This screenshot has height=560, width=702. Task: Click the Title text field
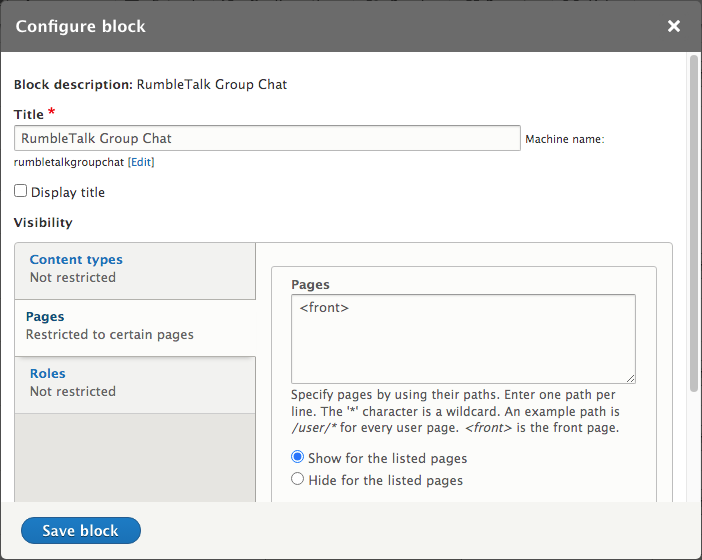click(x=267, y=138)
